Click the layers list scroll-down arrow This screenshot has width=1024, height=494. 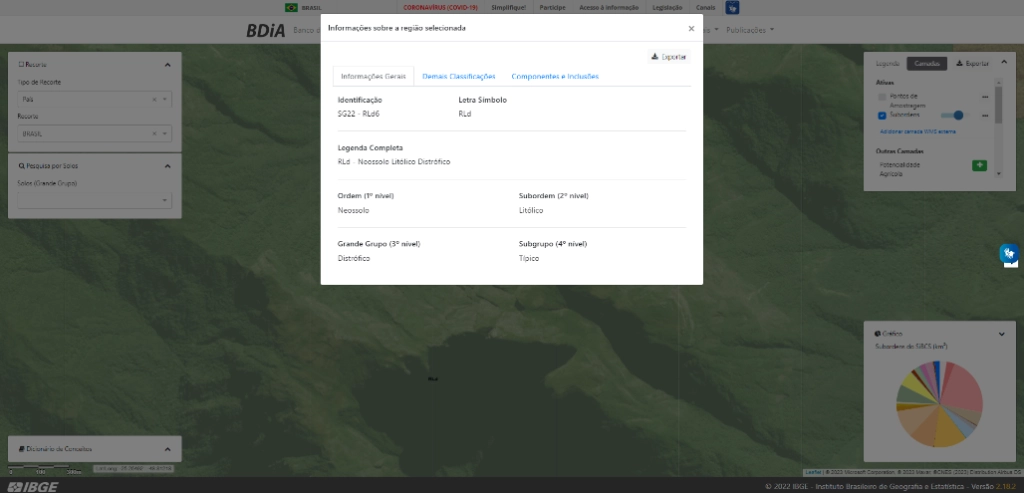[998, 174]
